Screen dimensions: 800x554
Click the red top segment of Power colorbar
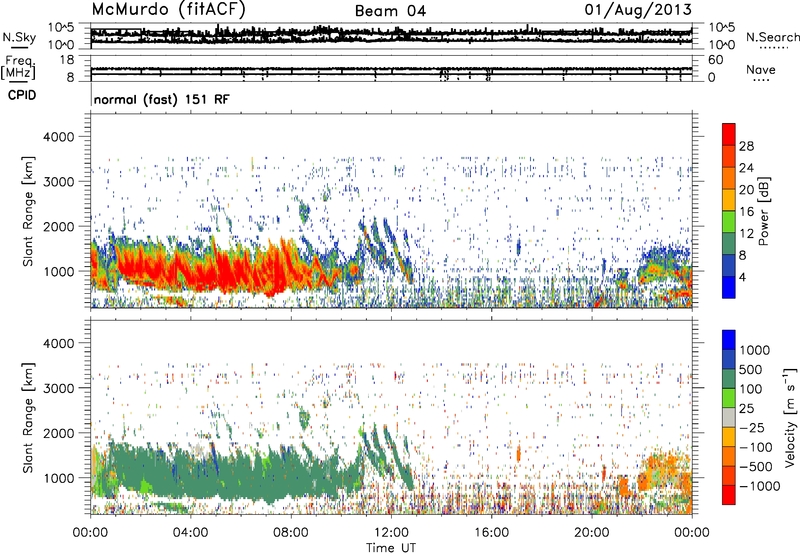coord(729,134)
